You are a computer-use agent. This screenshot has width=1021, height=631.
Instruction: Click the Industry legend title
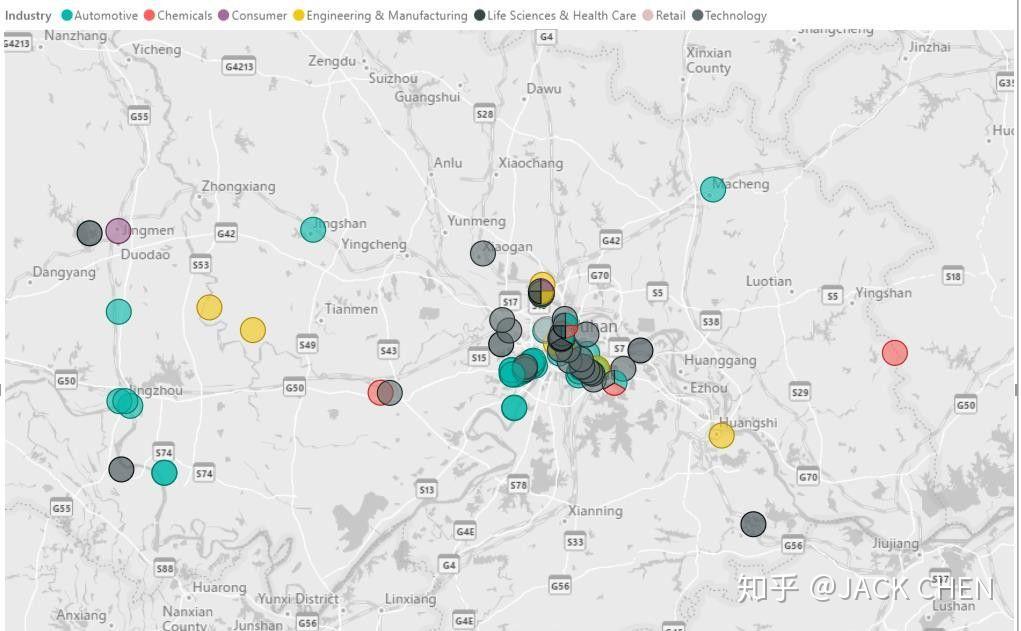(x=28, y=16)
